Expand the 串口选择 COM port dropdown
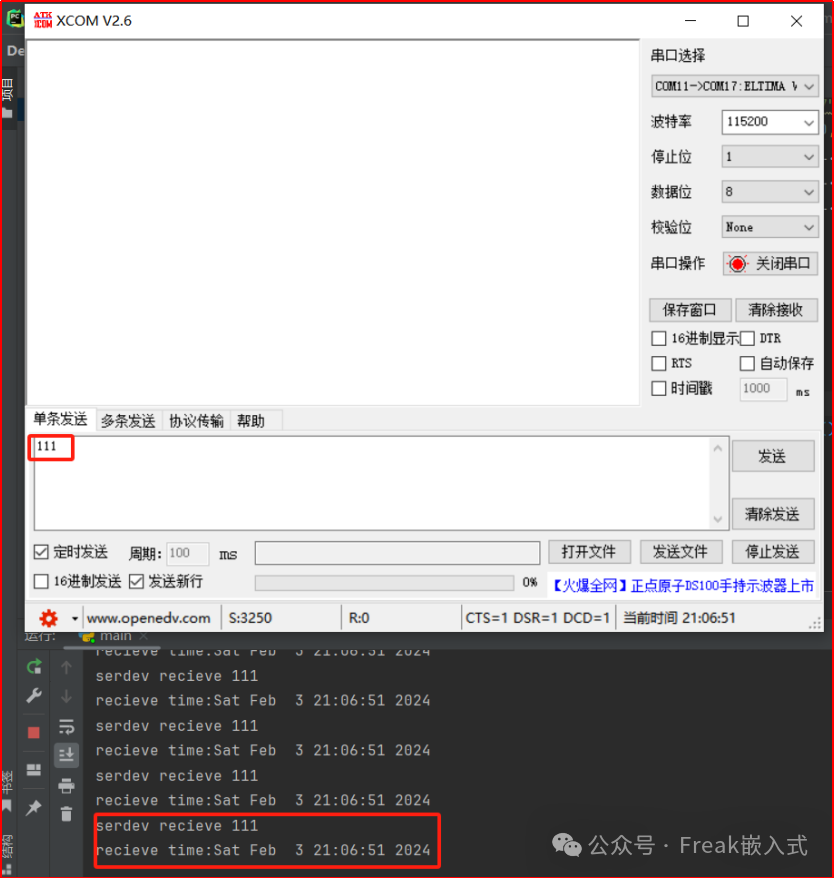The image size is (834, 878). [735, 87]
